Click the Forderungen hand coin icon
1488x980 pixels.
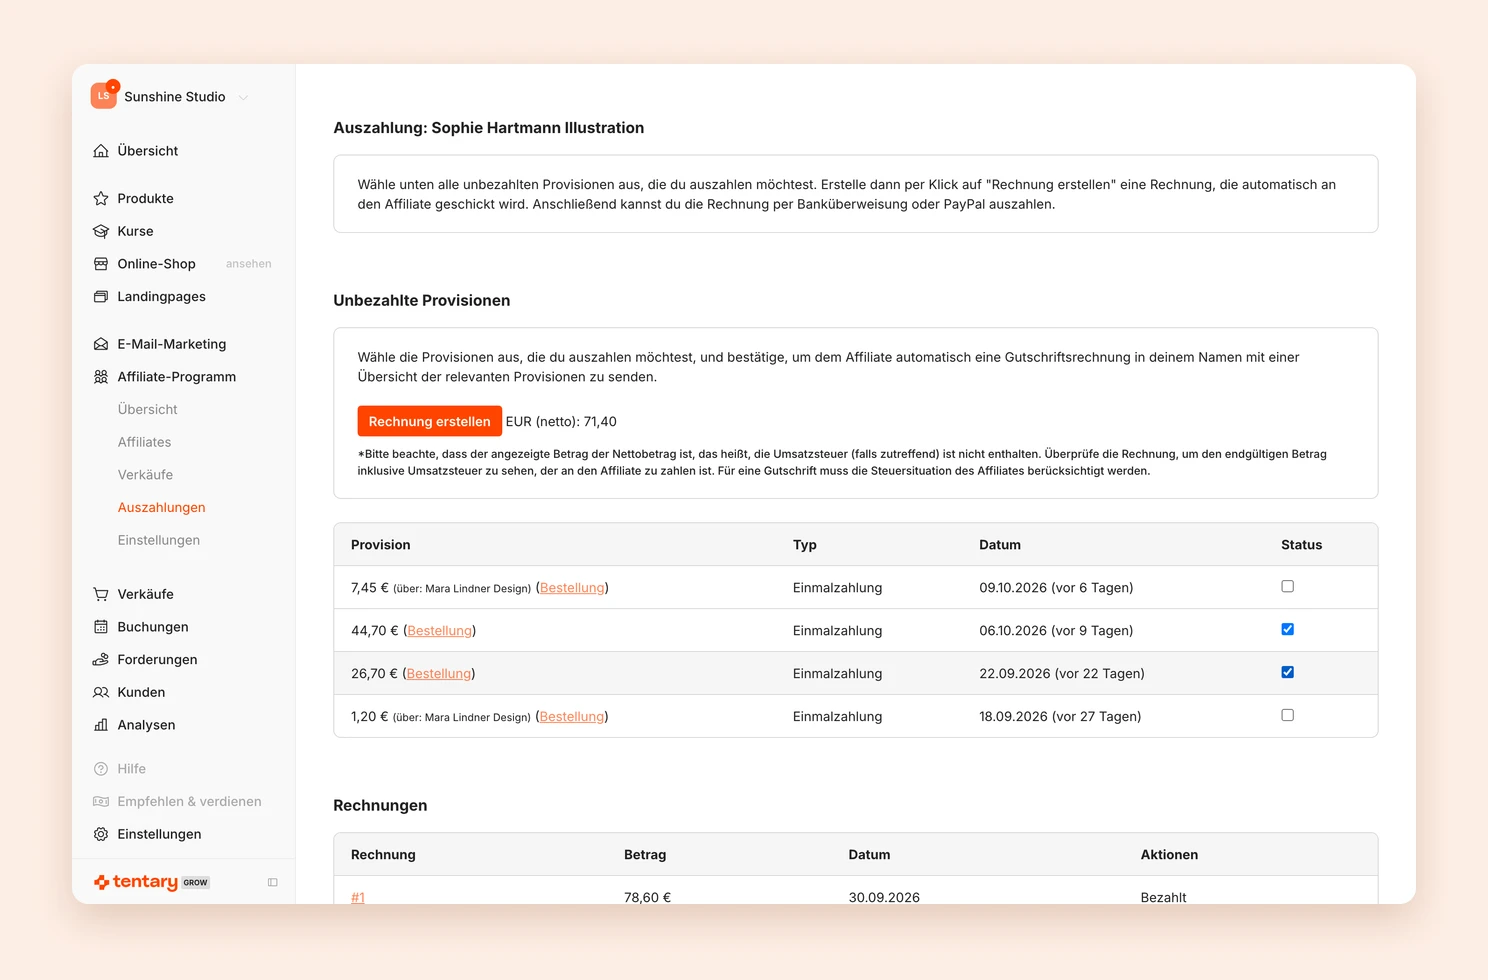click(101, 660)
